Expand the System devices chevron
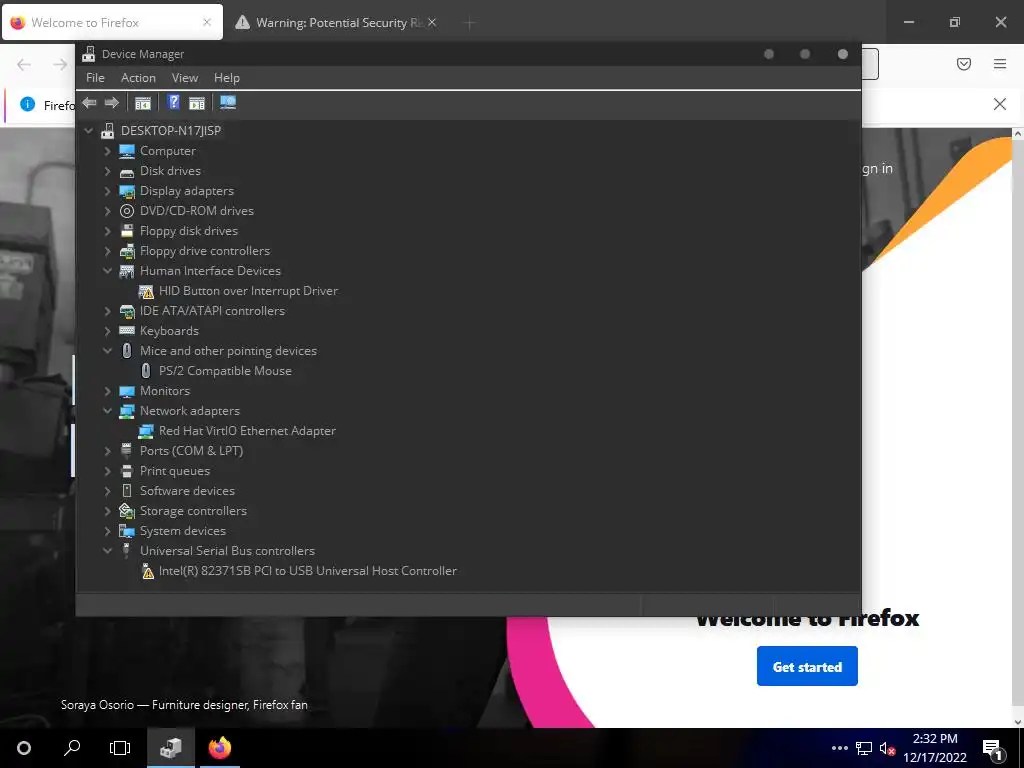 pos(108,531)
